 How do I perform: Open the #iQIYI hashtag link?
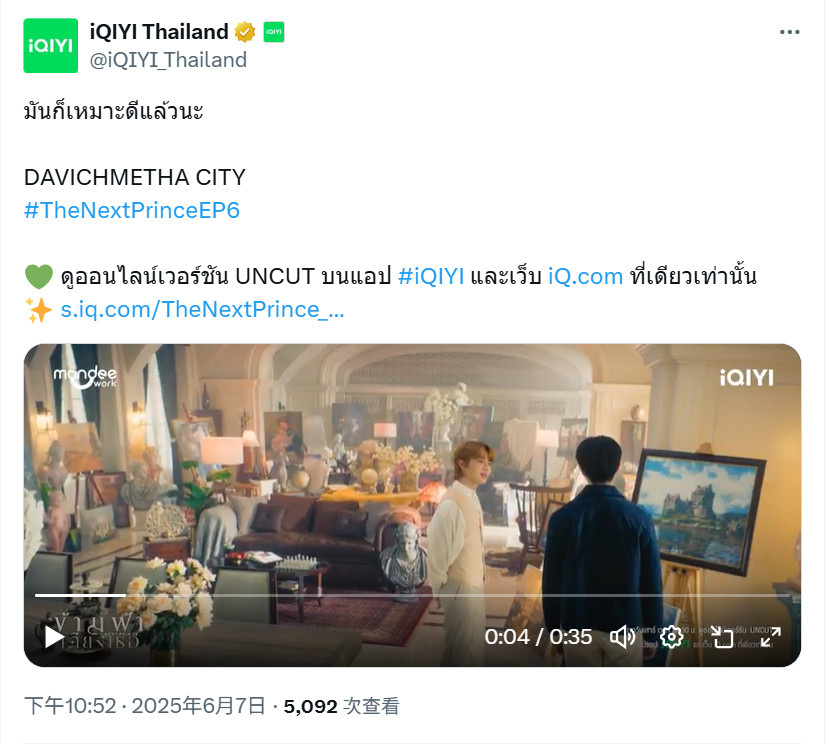pyautogui.click(x=431, y=276)
